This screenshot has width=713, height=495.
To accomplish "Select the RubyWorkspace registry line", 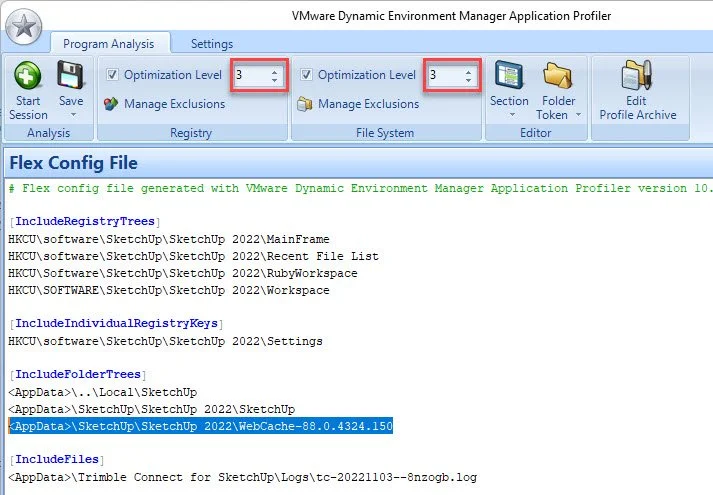I will [x=183, y=273].
